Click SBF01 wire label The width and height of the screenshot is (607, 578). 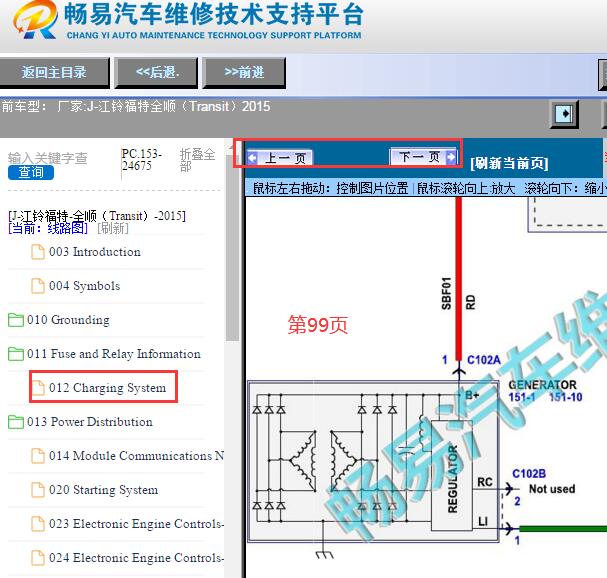446,293
